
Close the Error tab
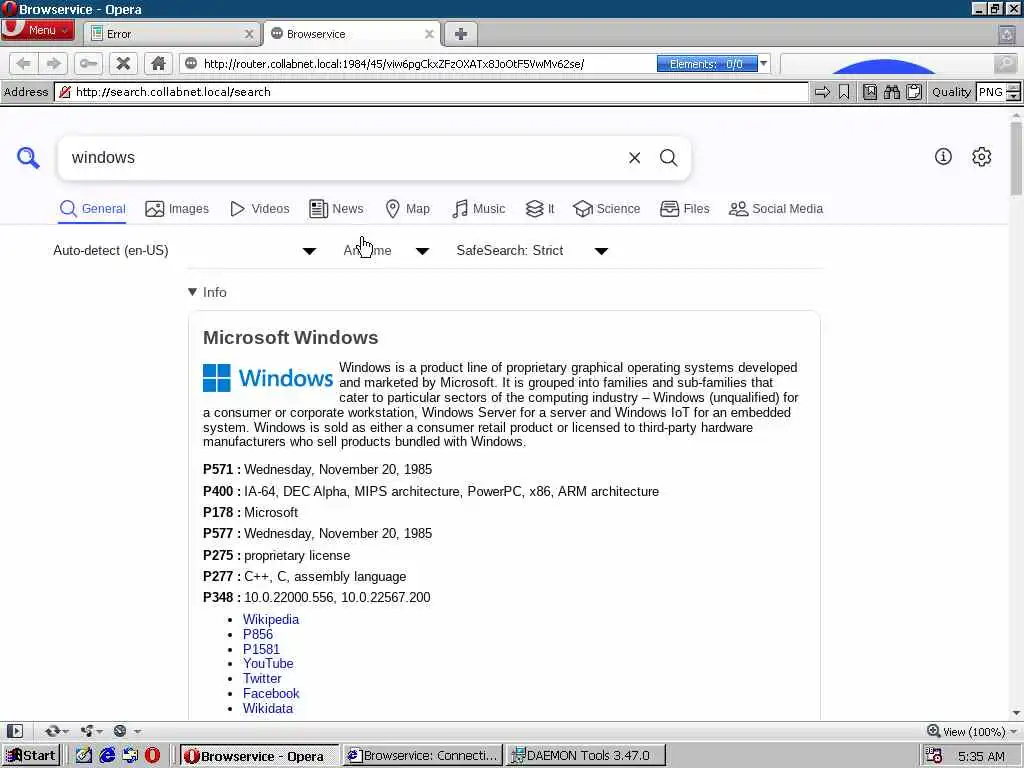coord(249,34)
